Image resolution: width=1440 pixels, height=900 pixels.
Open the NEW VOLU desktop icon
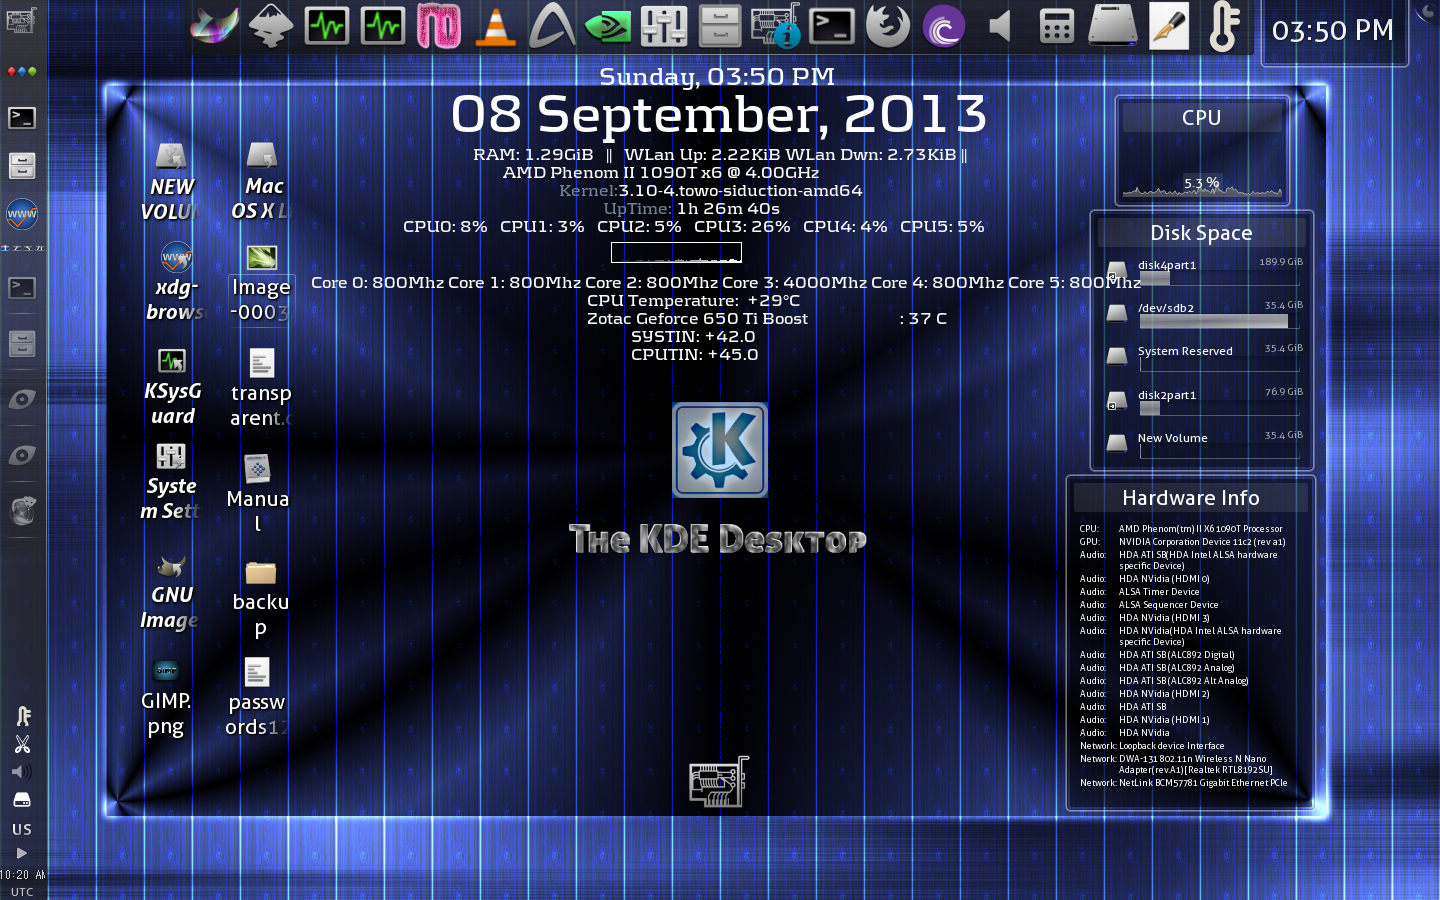pos(172,182)
